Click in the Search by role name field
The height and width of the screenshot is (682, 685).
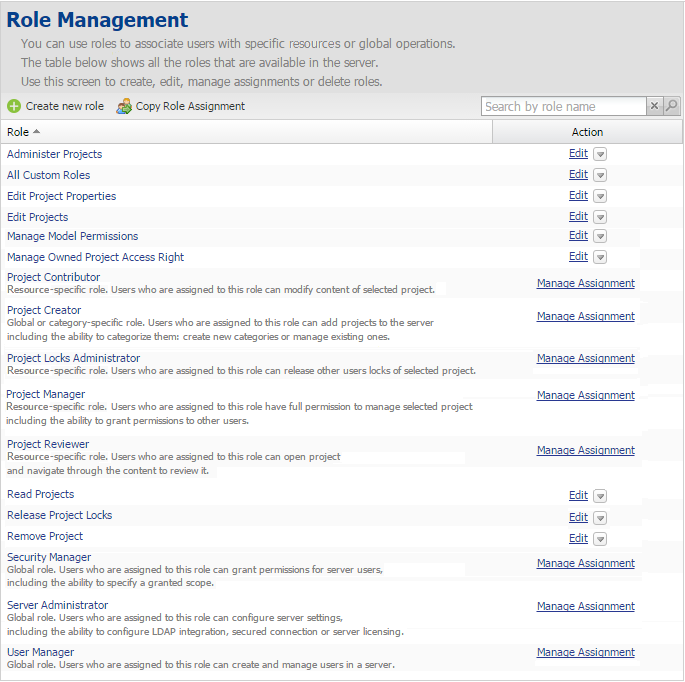pyautogui.click(x=563, y=106)
